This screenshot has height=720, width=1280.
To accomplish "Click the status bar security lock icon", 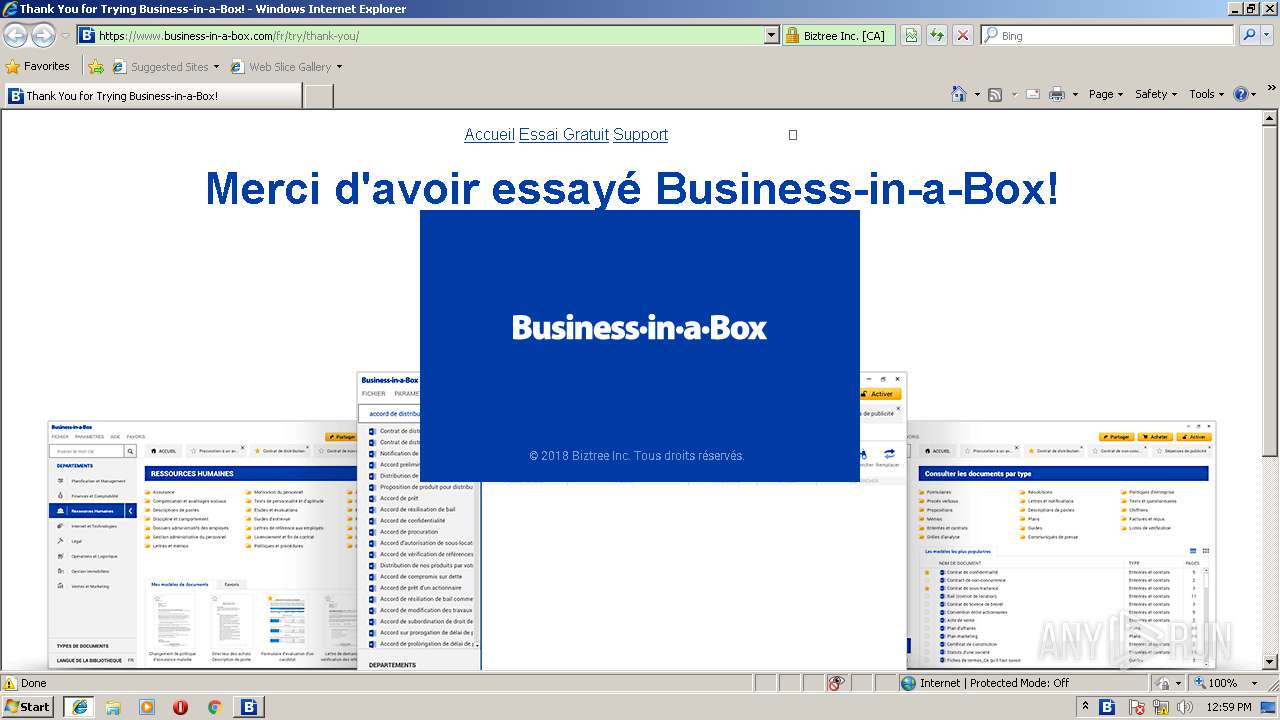I will coord(1164,683).
